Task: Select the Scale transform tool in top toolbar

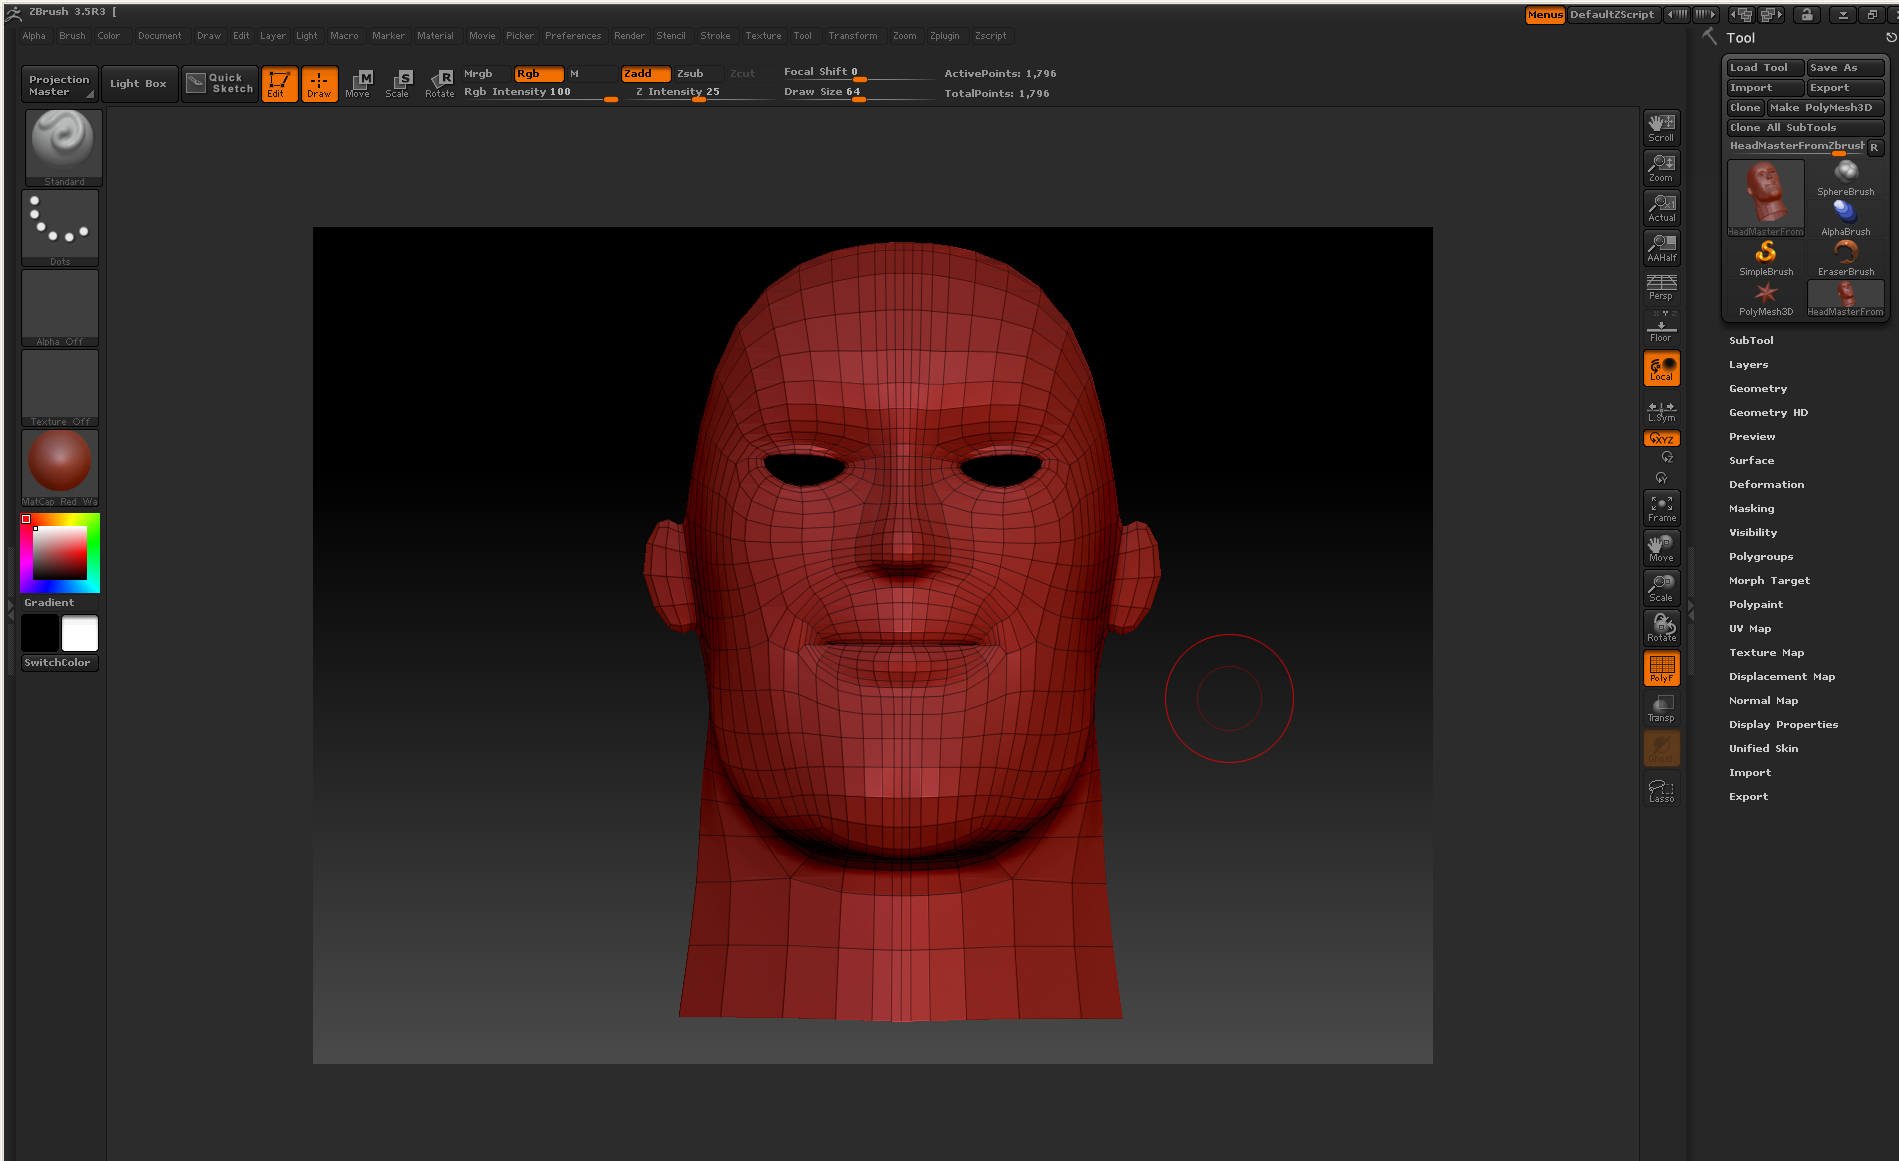Action: click(x=398, y=83)
